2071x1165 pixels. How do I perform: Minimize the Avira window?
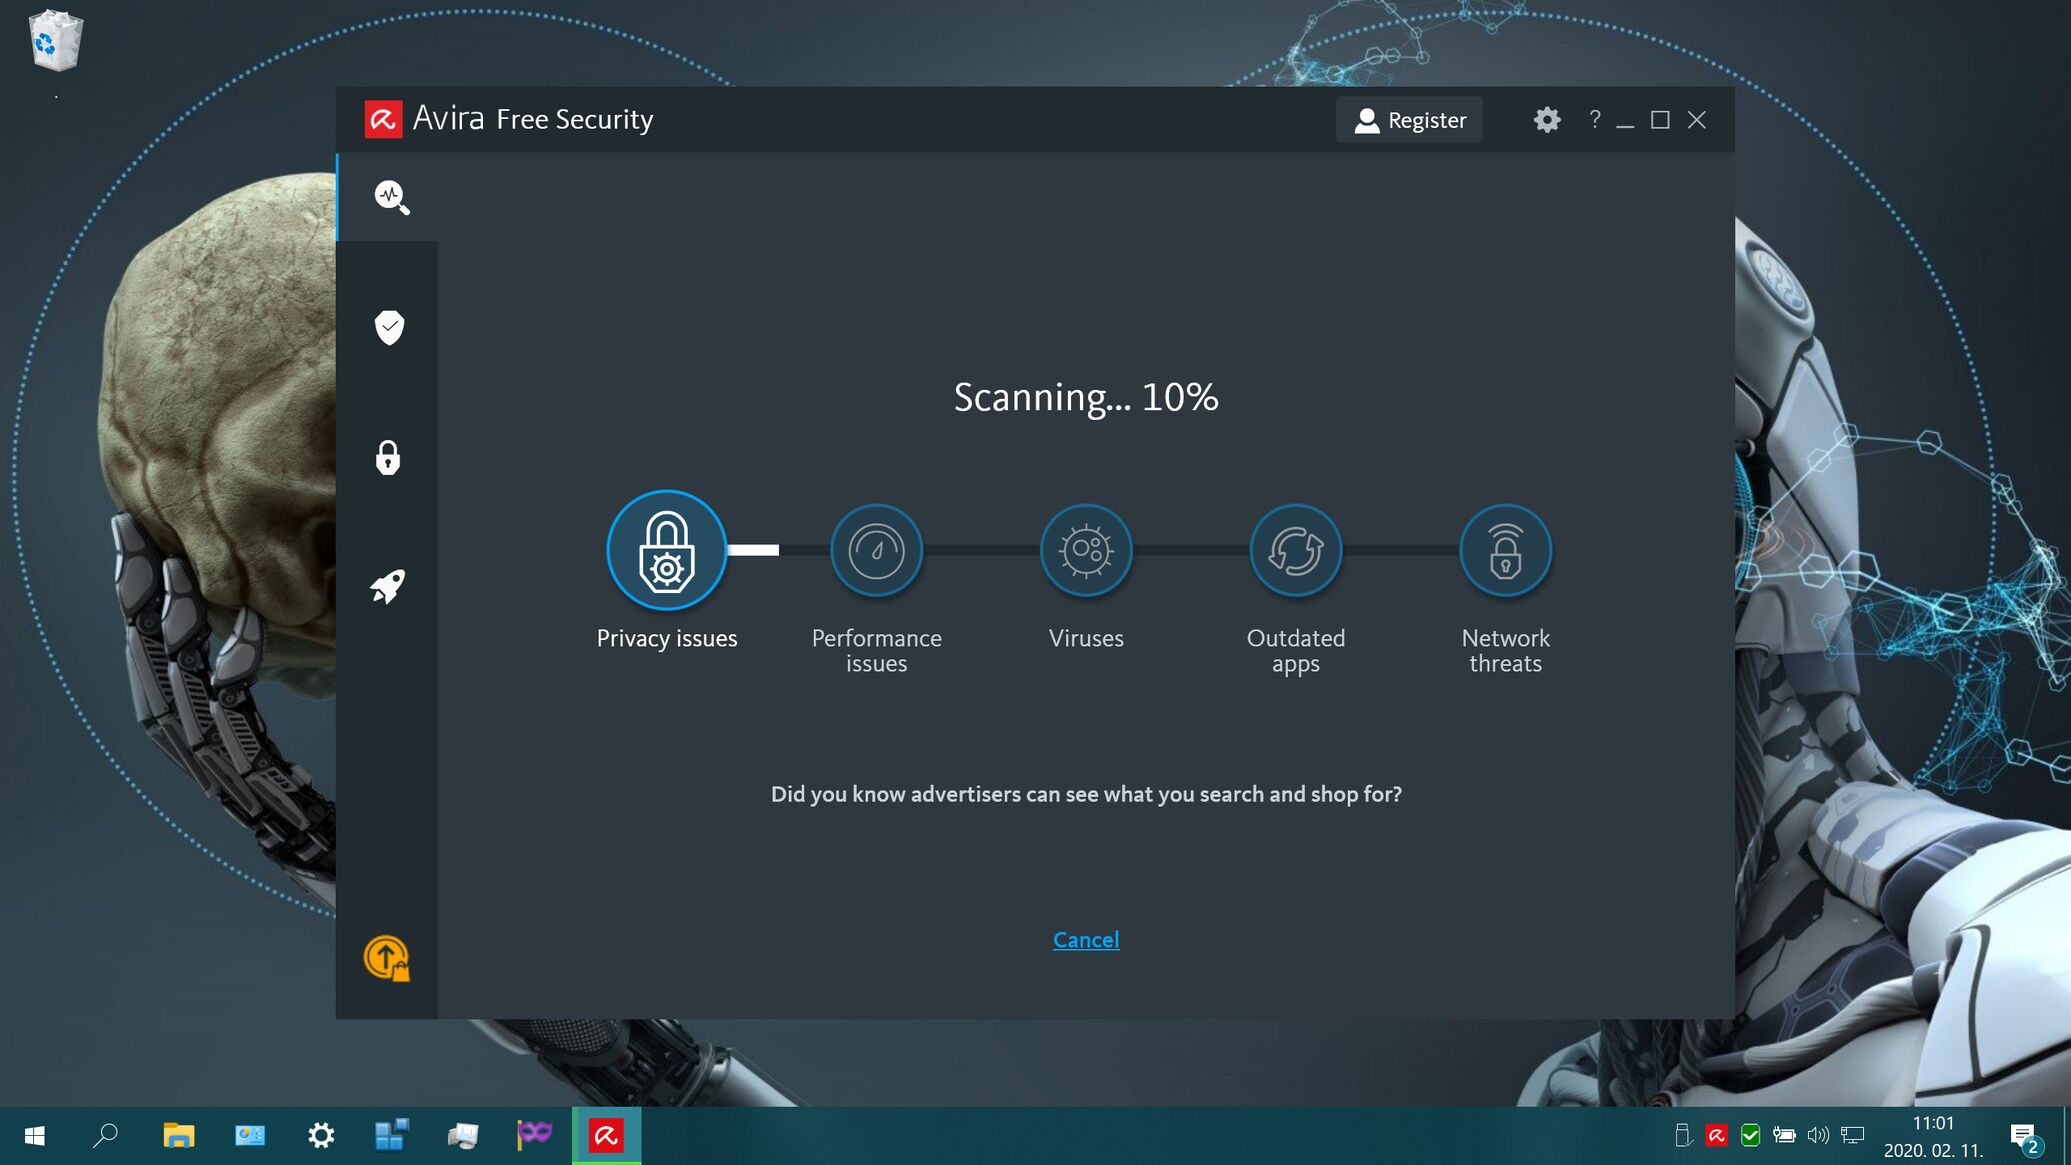click(x=1626, y=120)
